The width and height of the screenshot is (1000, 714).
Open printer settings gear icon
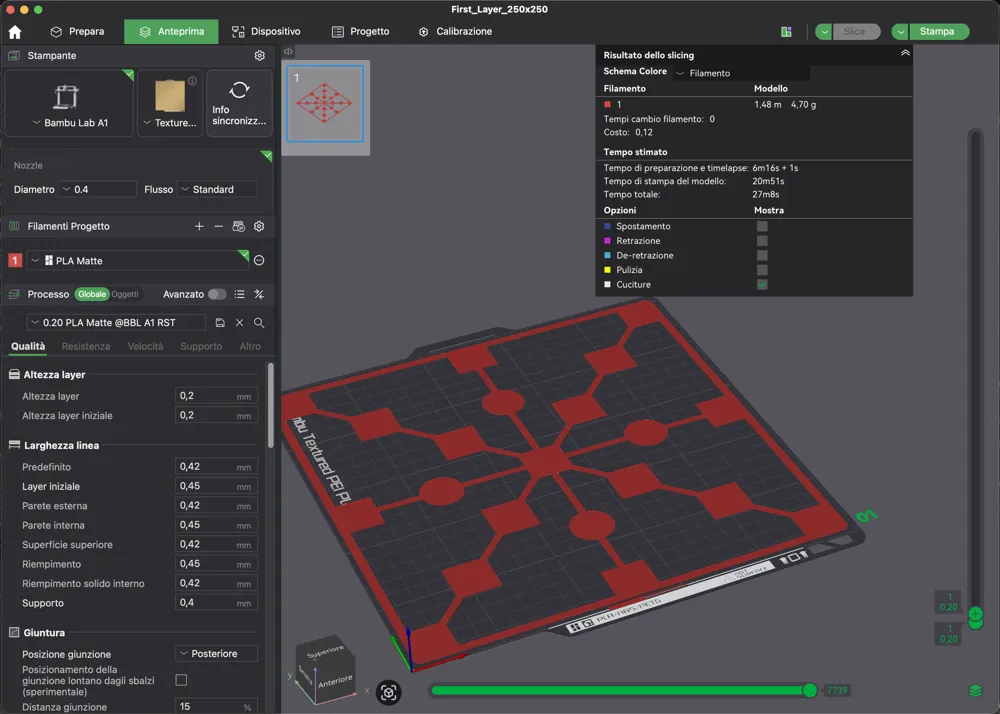click(x=260, y=55)
